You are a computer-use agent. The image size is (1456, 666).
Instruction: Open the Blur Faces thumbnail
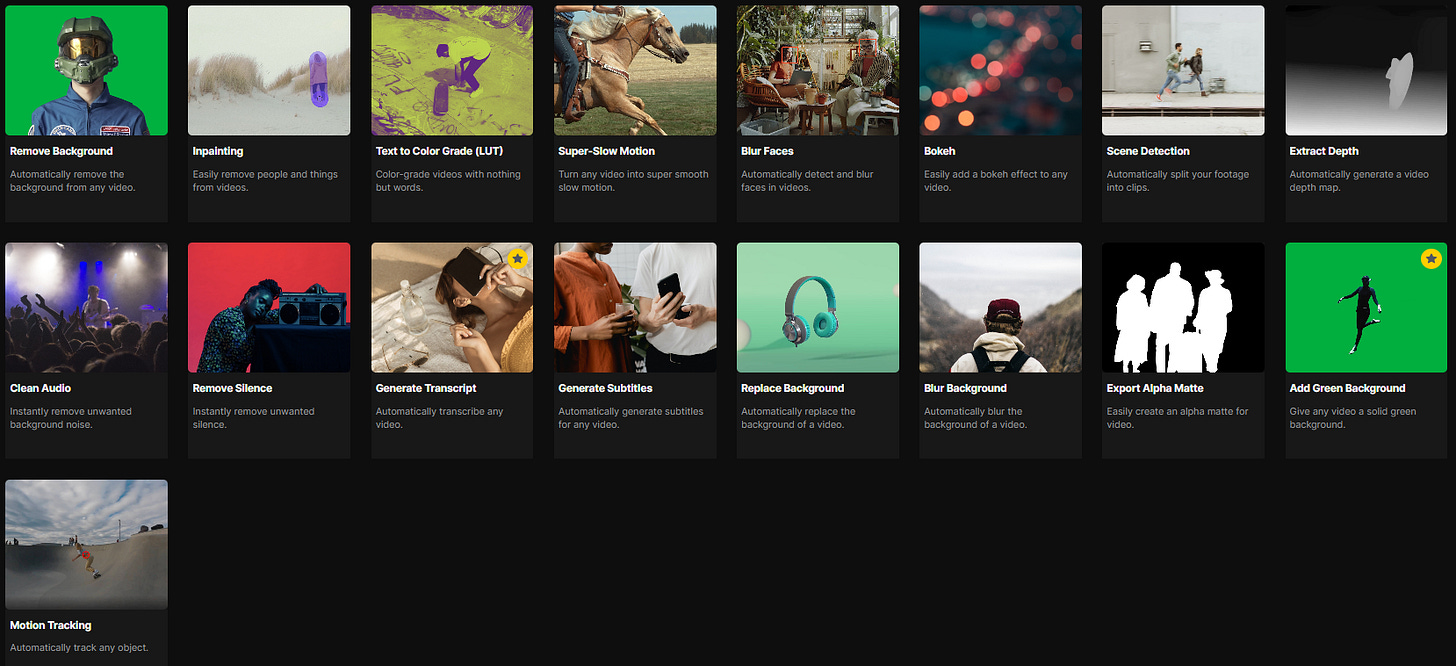click(x=818, y=70)
